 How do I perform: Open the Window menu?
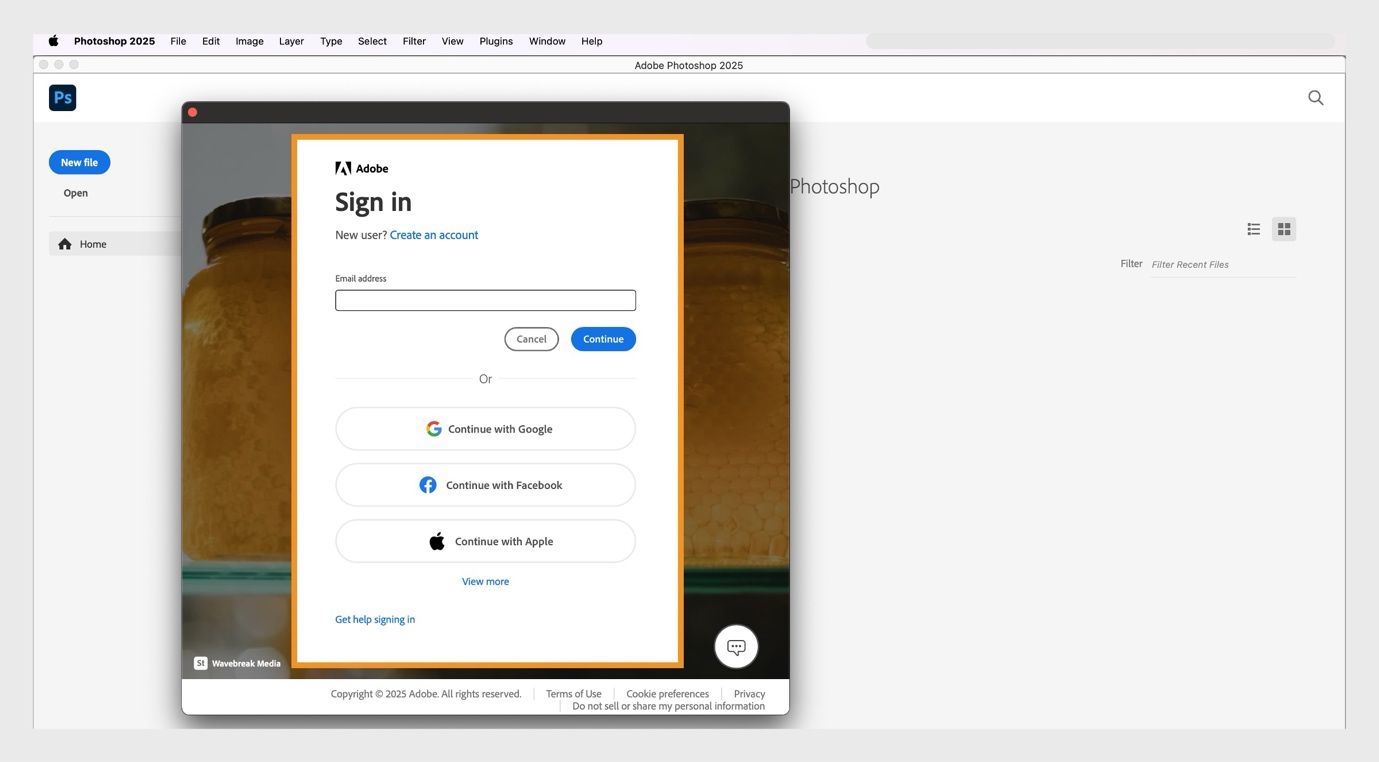click(546, 41)
